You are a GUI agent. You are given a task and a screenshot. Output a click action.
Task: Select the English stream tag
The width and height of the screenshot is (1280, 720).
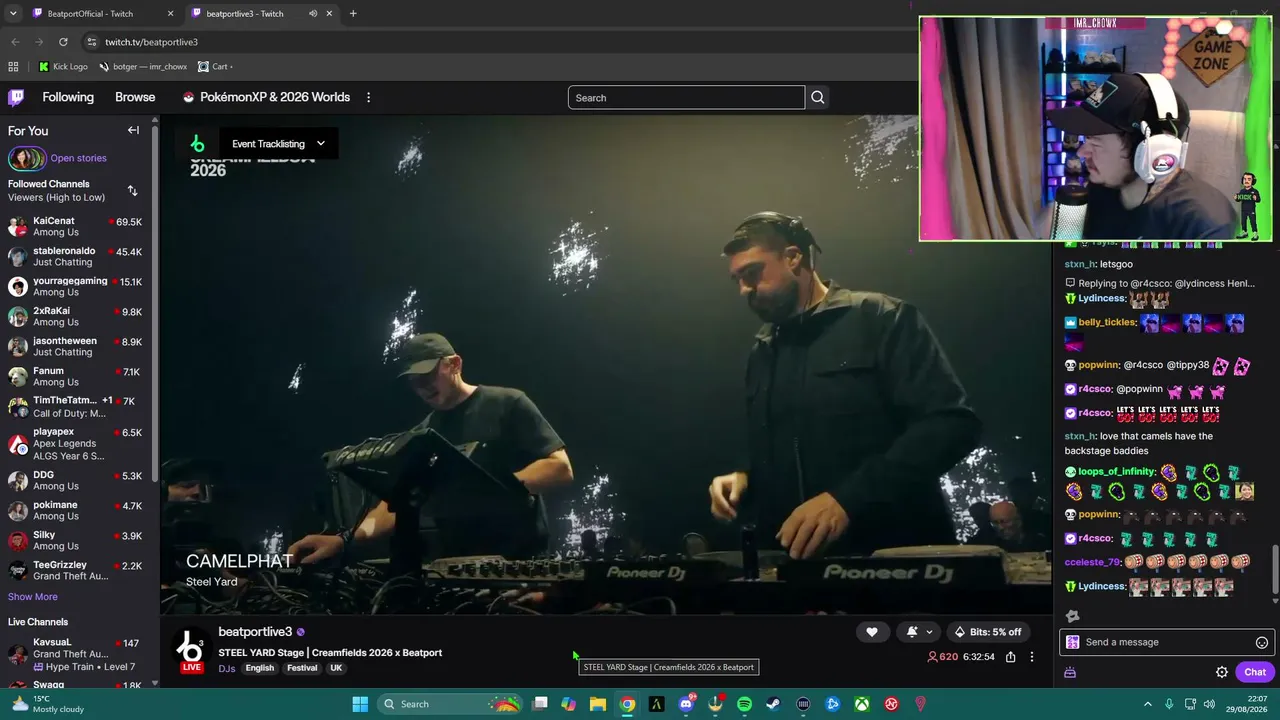click(x=260, y=668)
